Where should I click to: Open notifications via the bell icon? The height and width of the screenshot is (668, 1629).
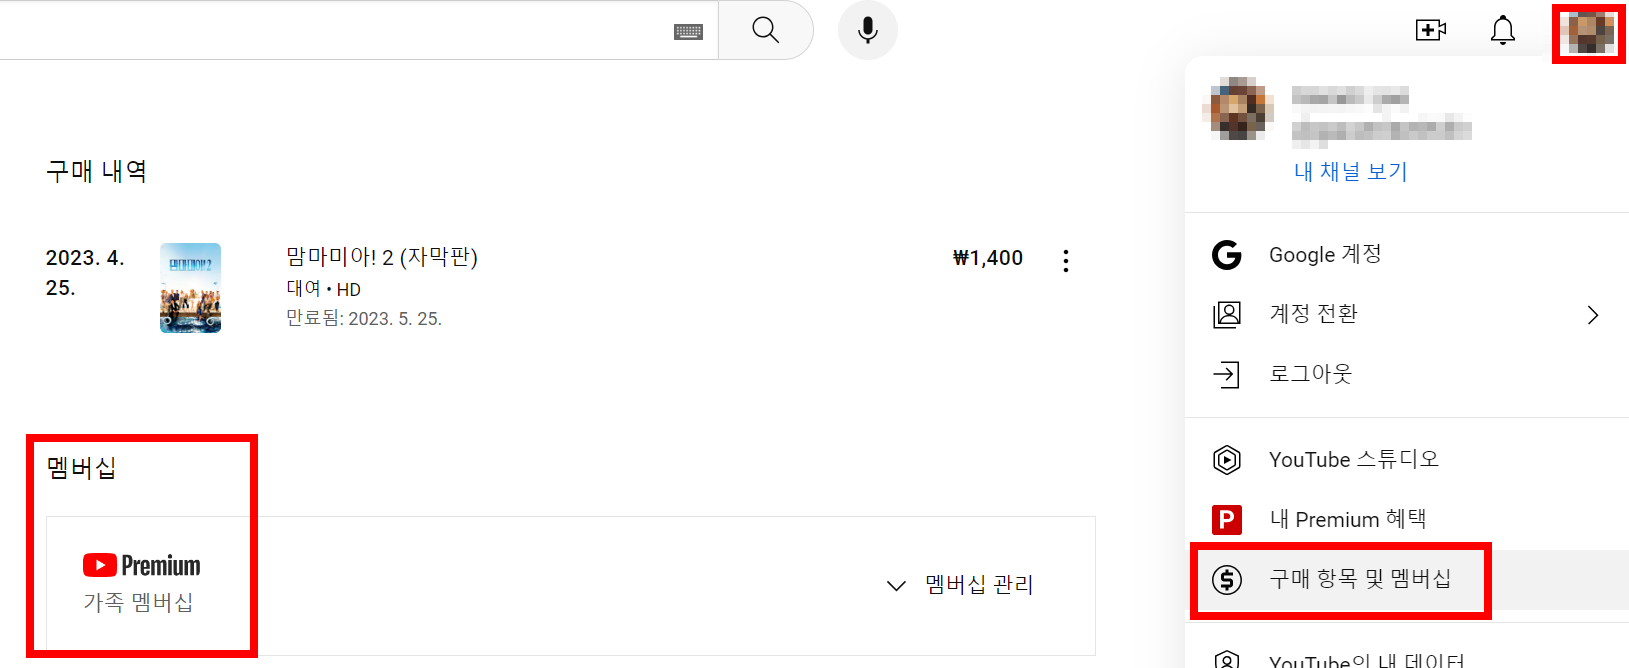pos(1501,30)
